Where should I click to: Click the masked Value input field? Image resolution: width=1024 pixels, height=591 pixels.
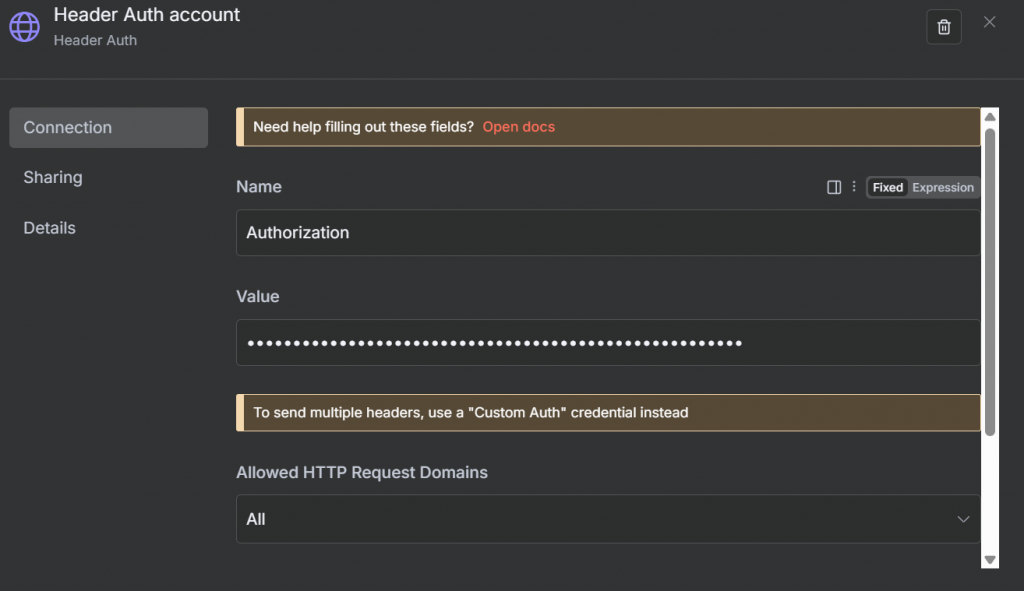[608, 343]
